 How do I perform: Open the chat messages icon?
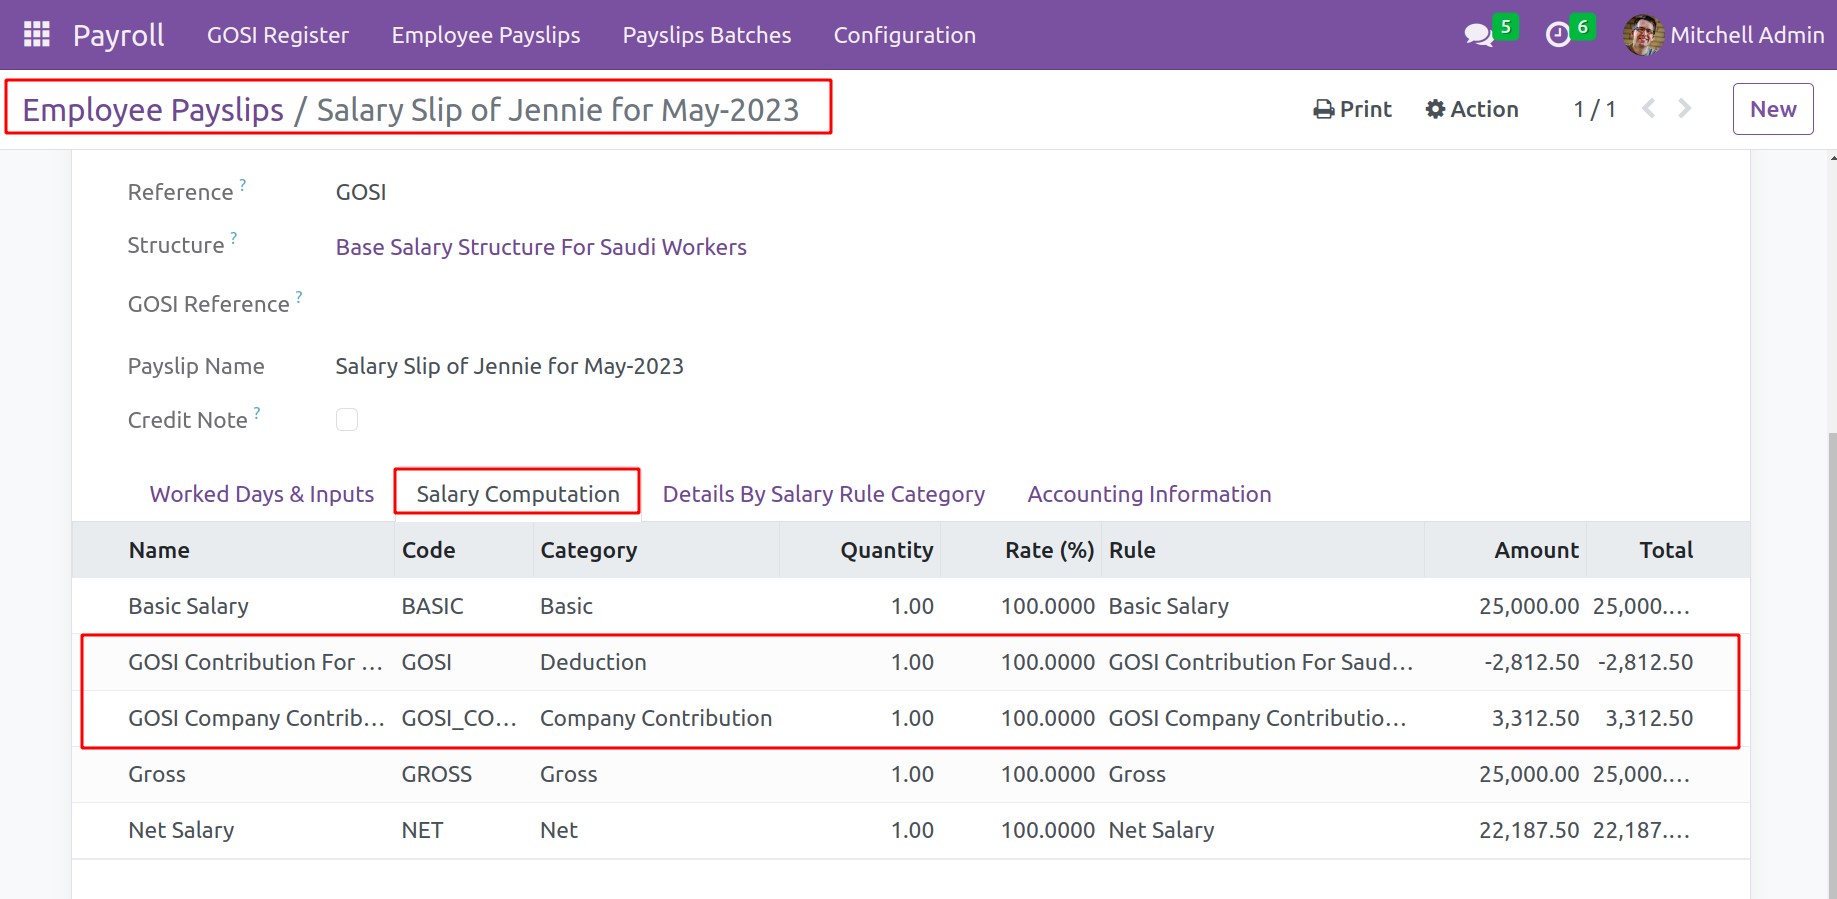click(1477, 35)
